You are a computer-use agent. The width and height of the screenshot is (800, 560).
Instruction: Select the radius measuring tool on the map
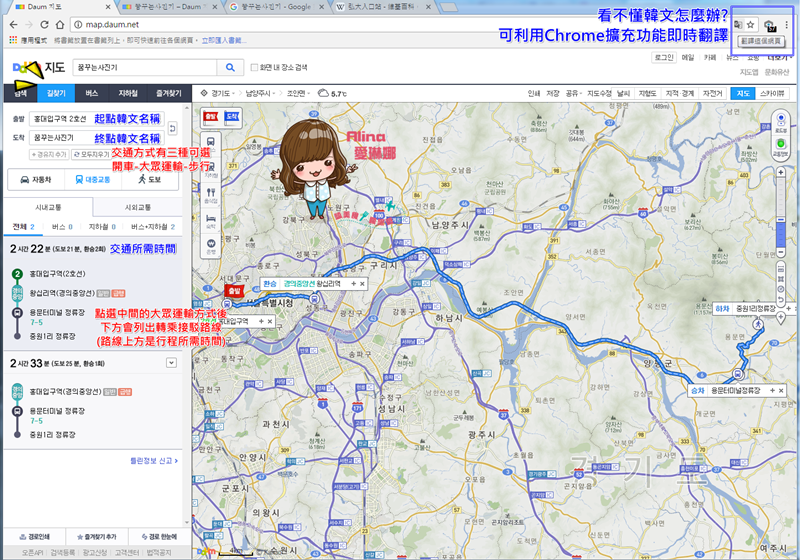(x=781, y=289)
